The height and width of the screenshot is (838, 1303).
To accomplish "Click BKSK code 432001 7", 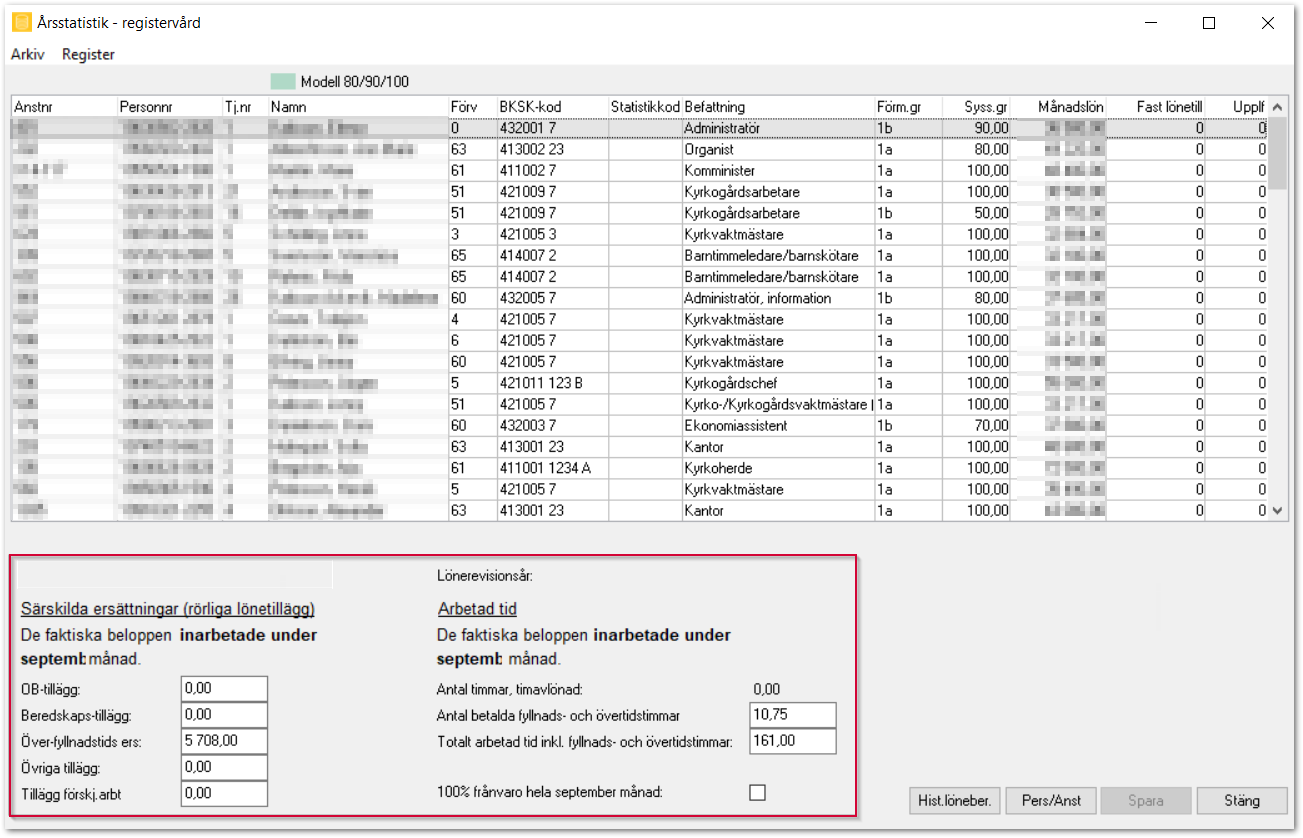I will (552, 129).
